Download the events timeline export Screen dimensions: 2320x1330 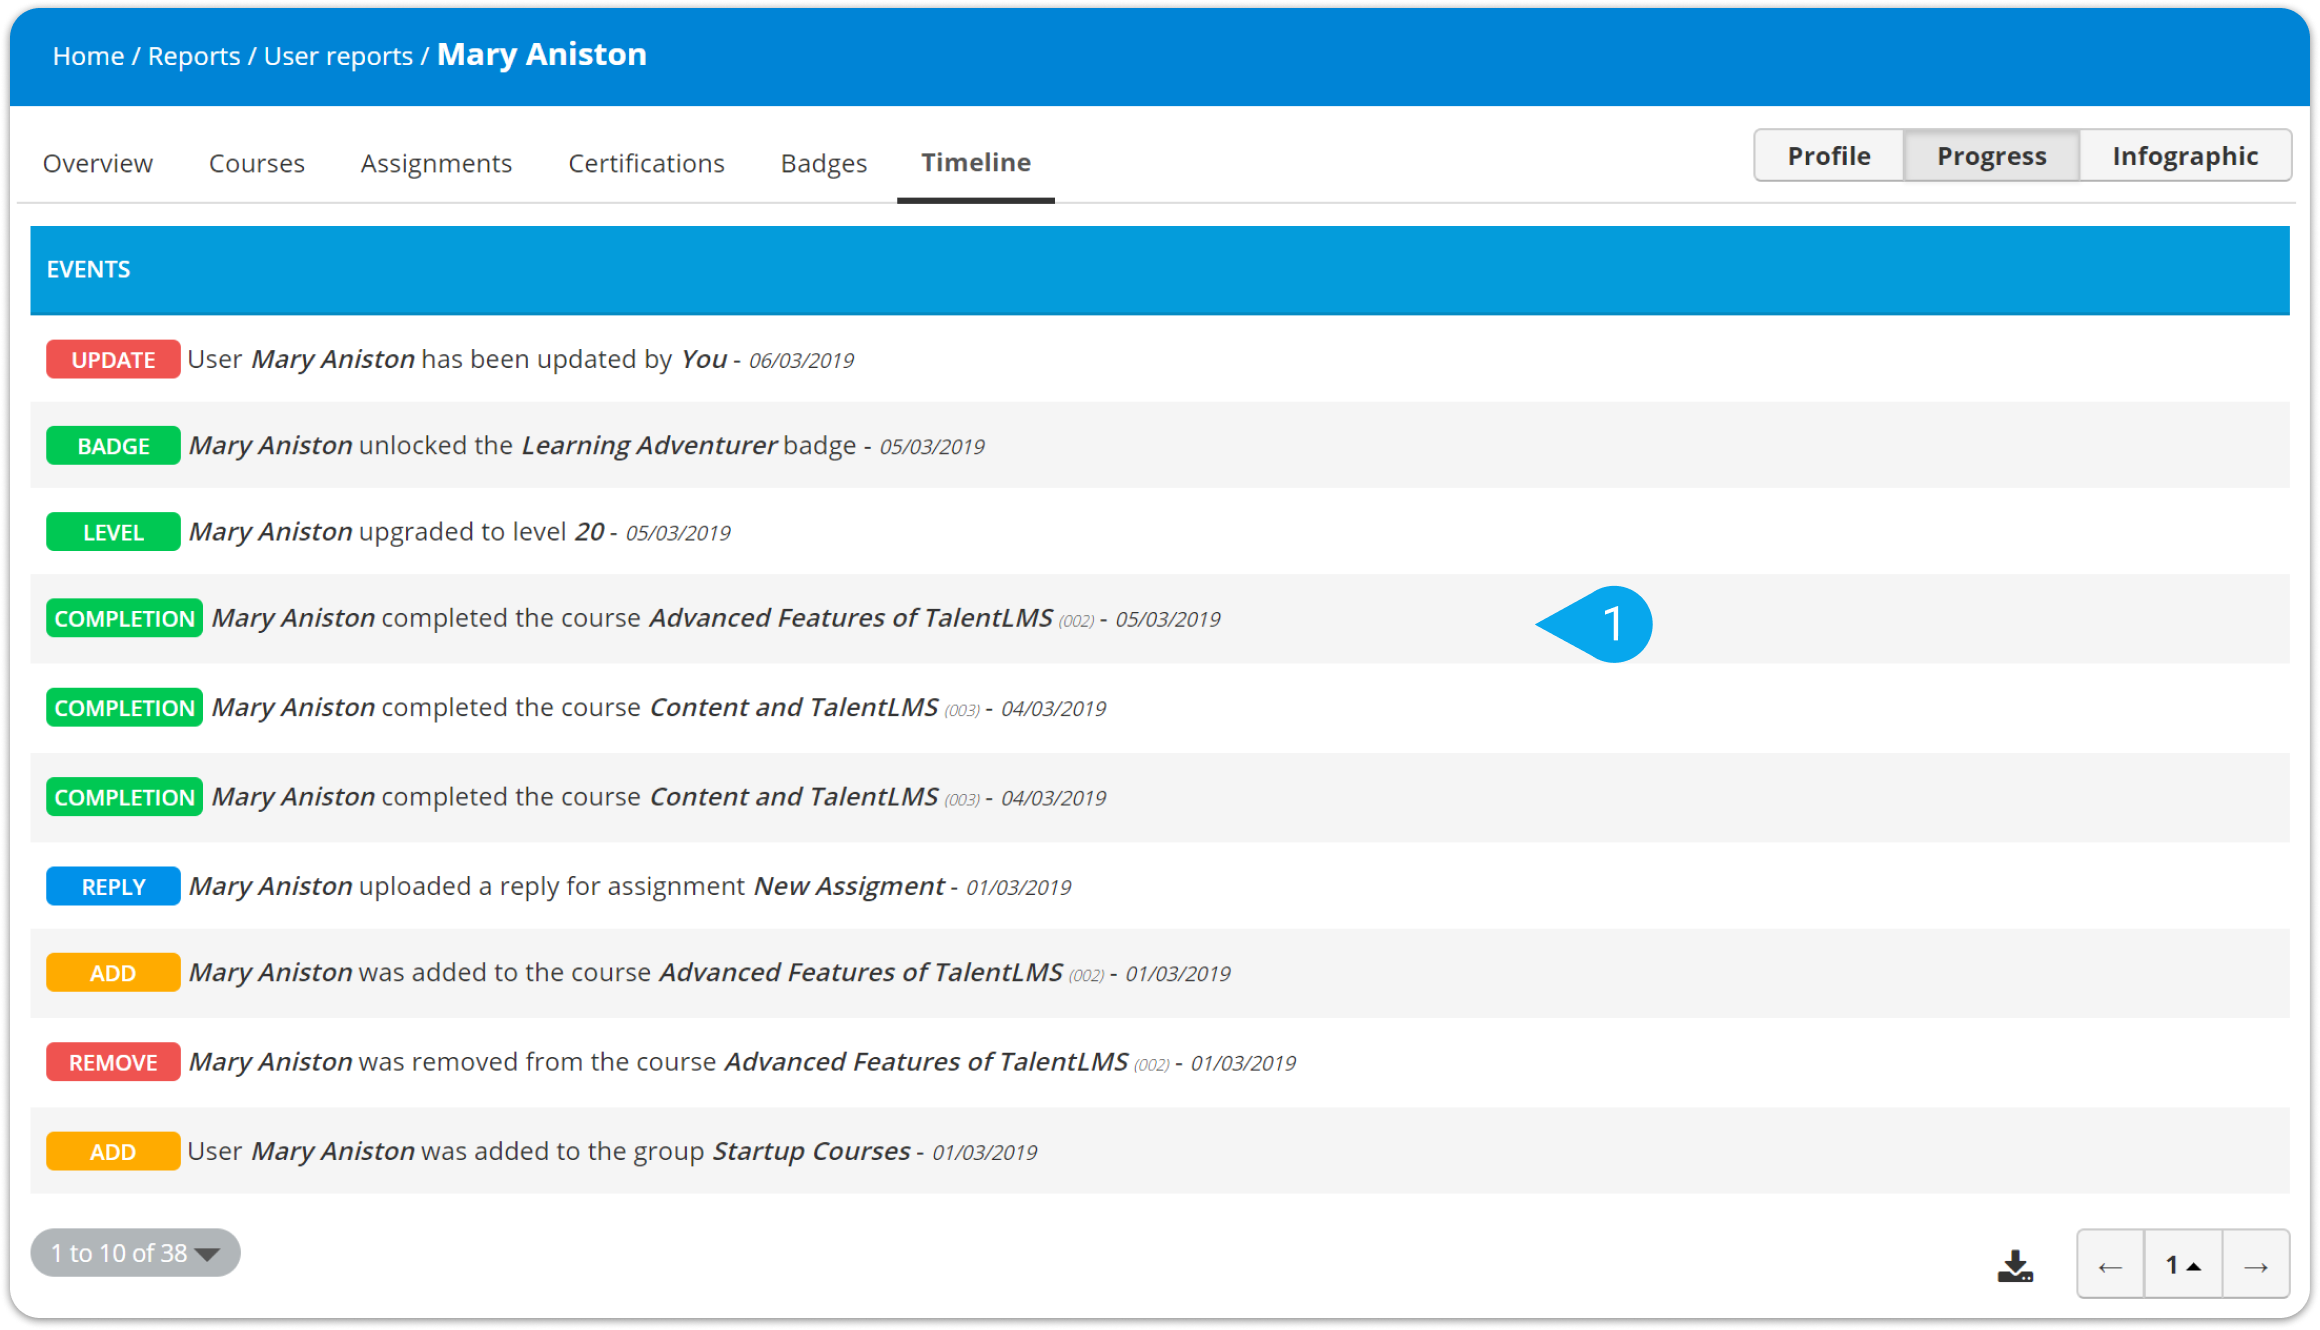pos(2015,1266)
